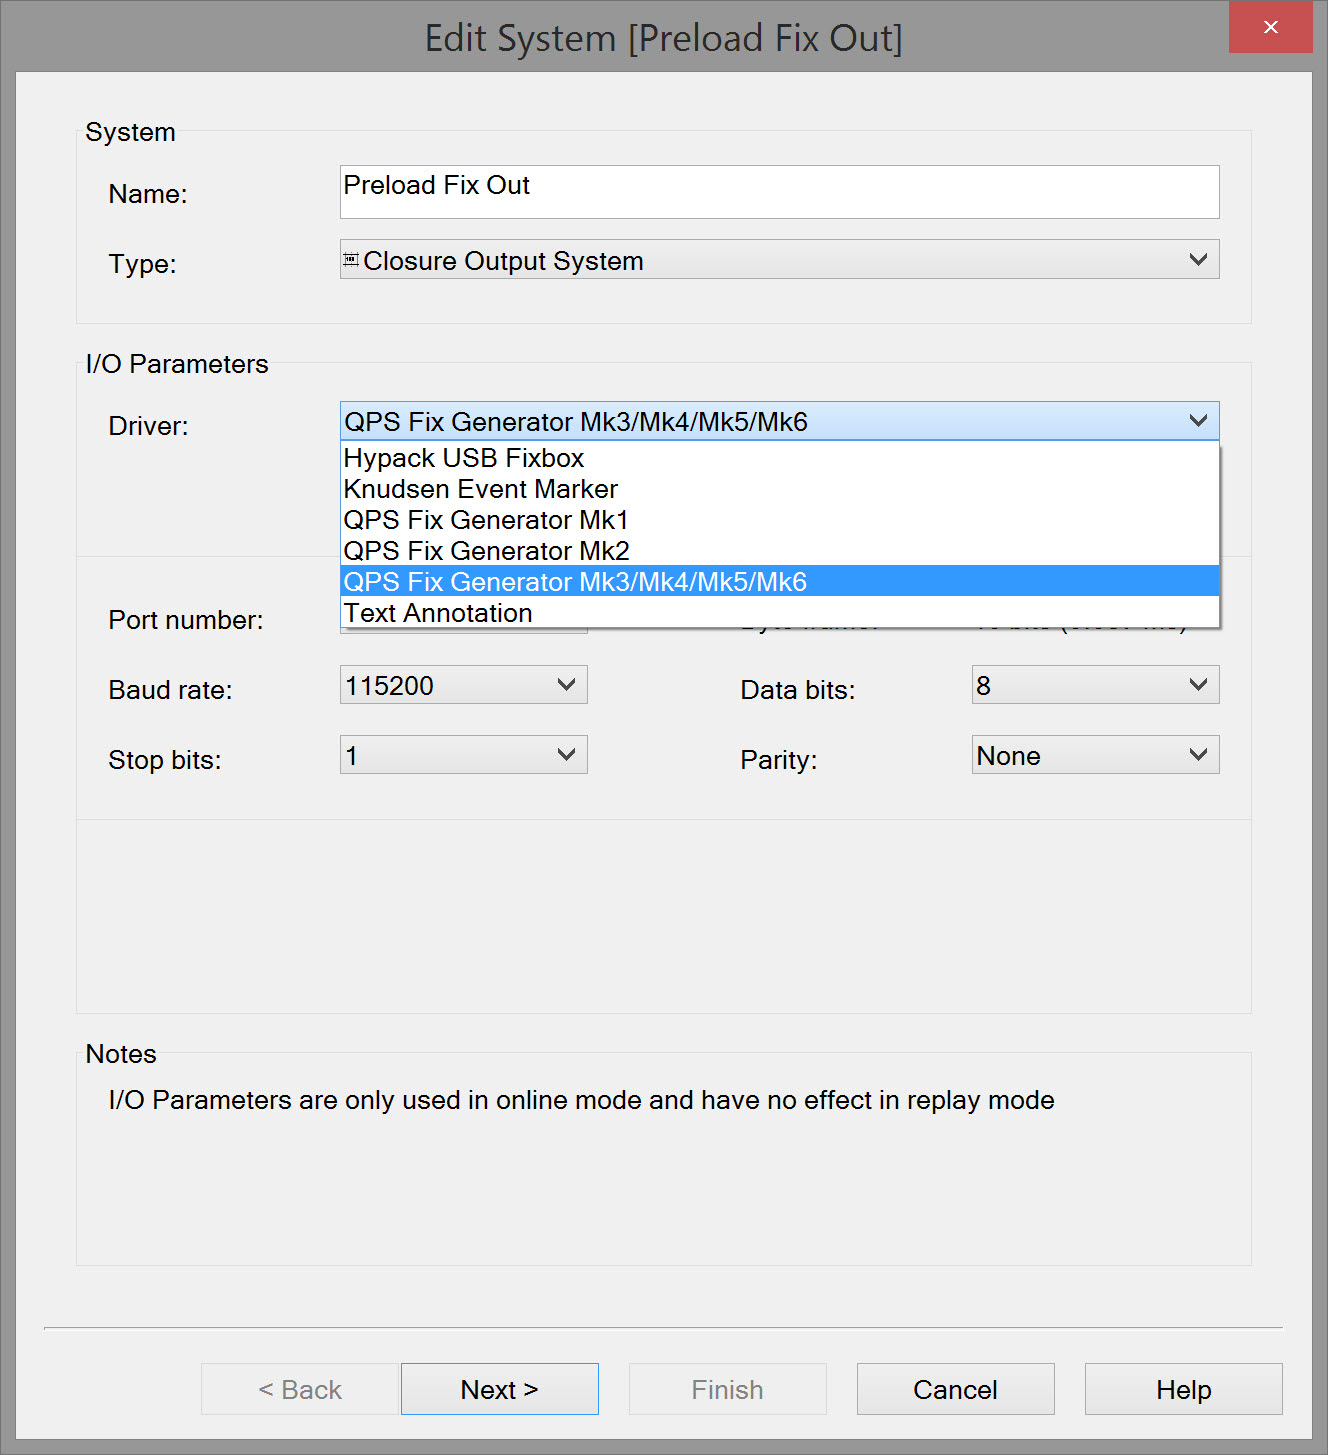Choose Knudsen Event Marker from driver list

[480, 489]
